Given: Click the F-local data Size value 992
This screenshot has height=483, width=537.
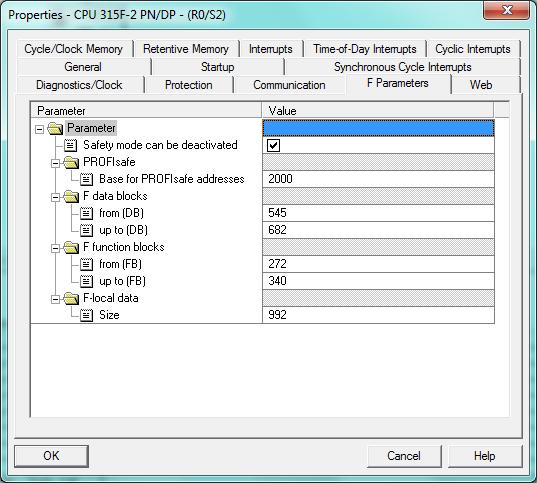Looking at the screenshot, I should 378,315.
